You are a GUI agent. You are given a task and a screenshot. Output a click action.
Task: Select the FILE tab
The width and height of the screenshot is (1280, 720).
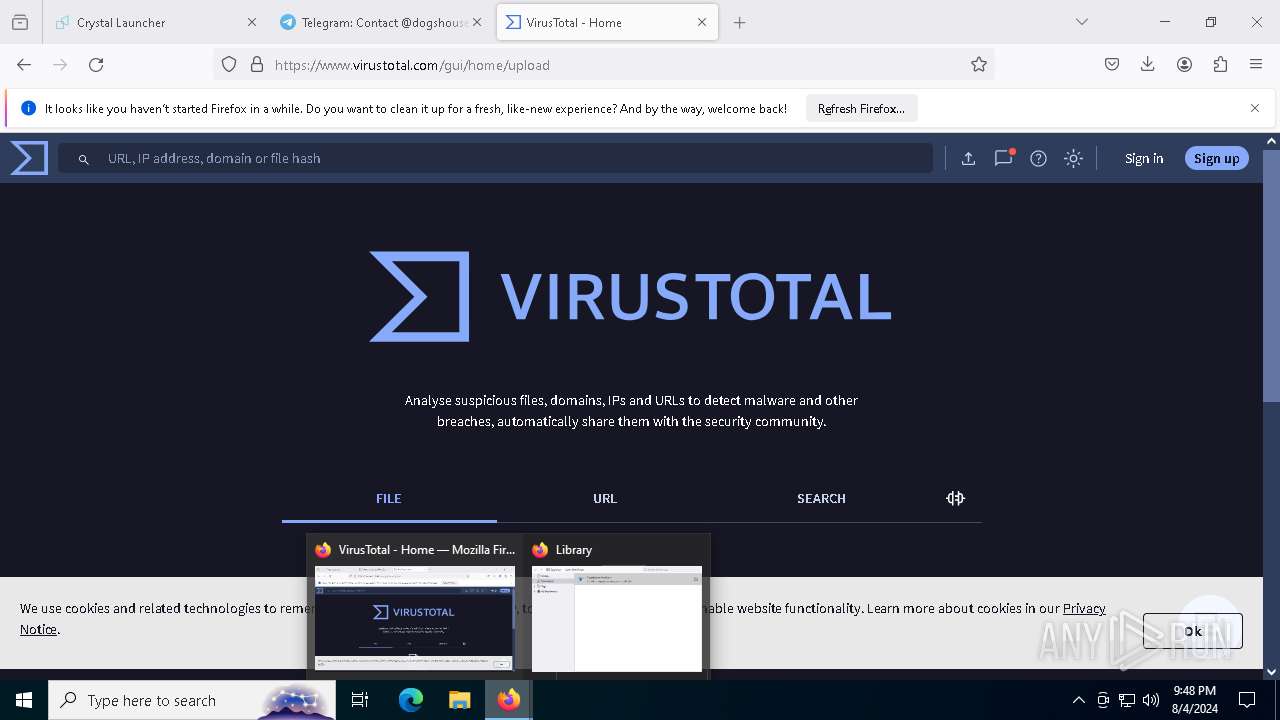pos(389,498)
